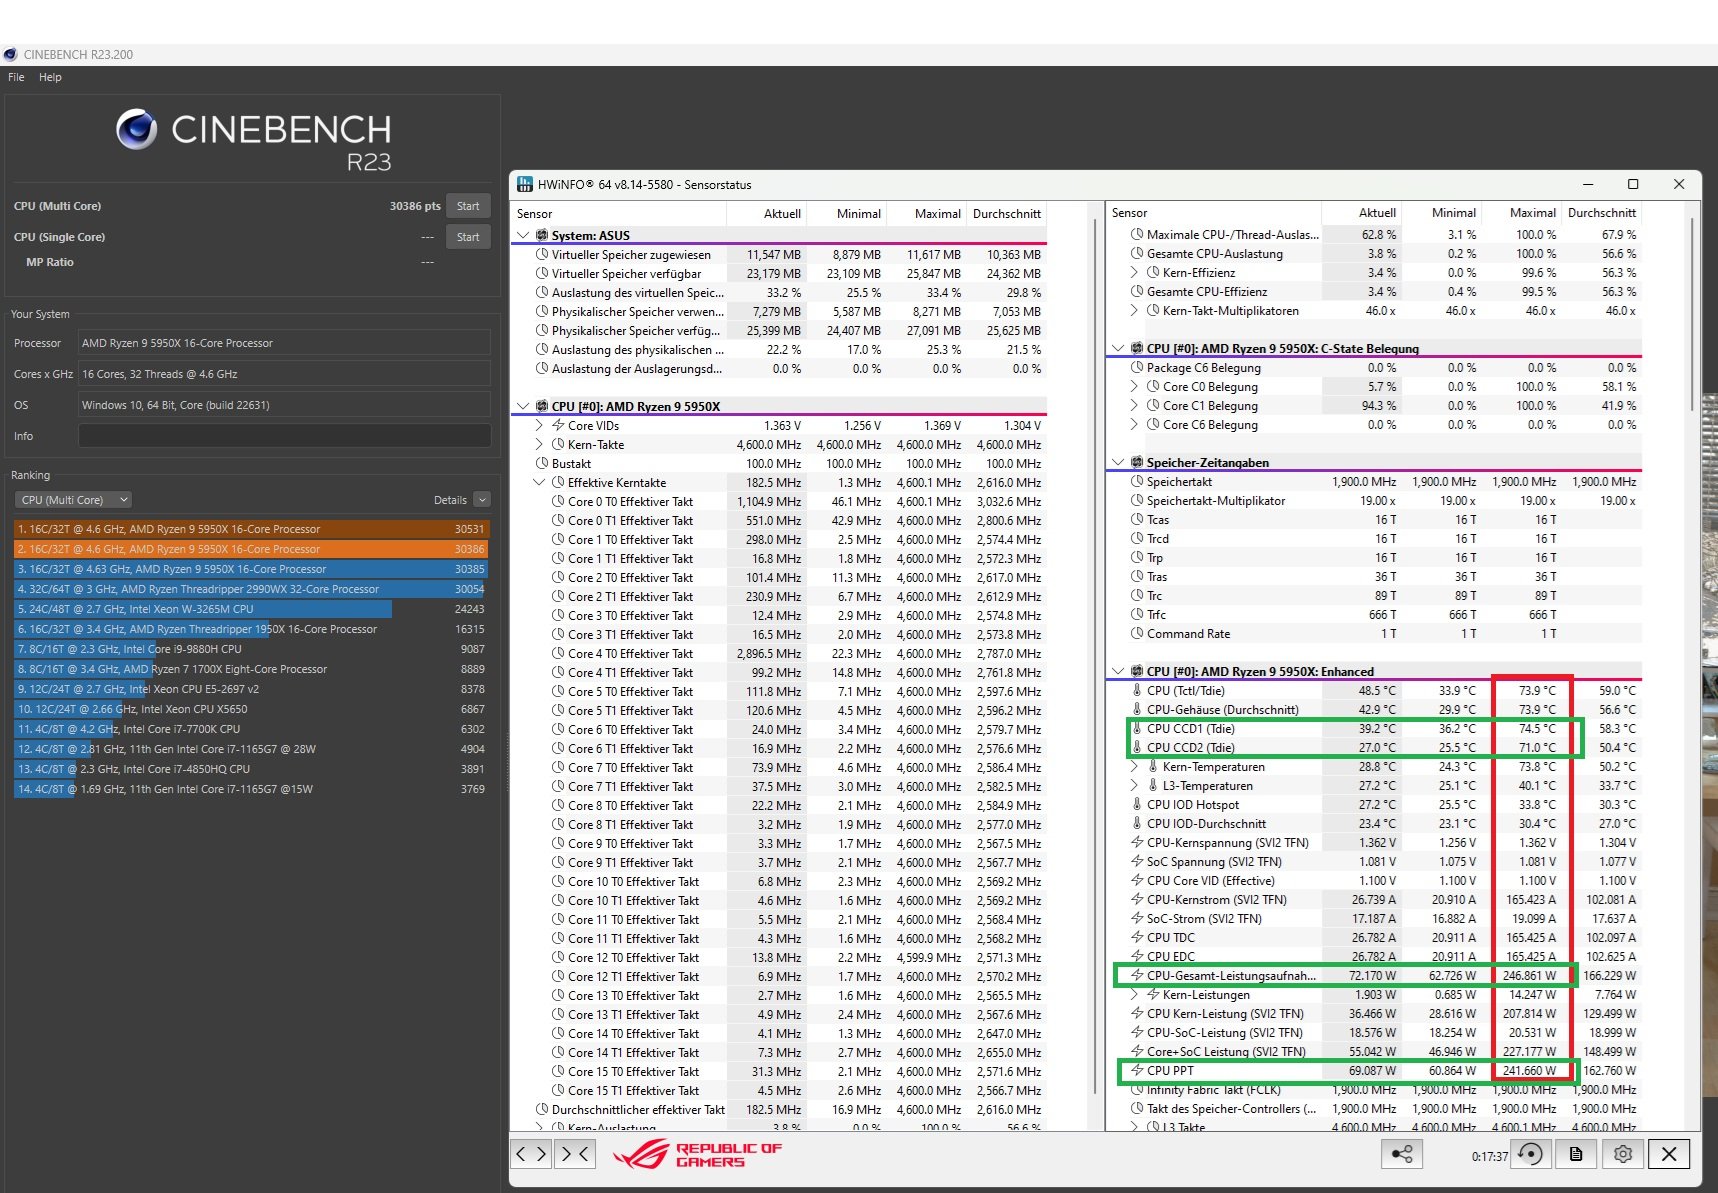Click the lightning icon beside CPU PPT

pos(1137,1070)
